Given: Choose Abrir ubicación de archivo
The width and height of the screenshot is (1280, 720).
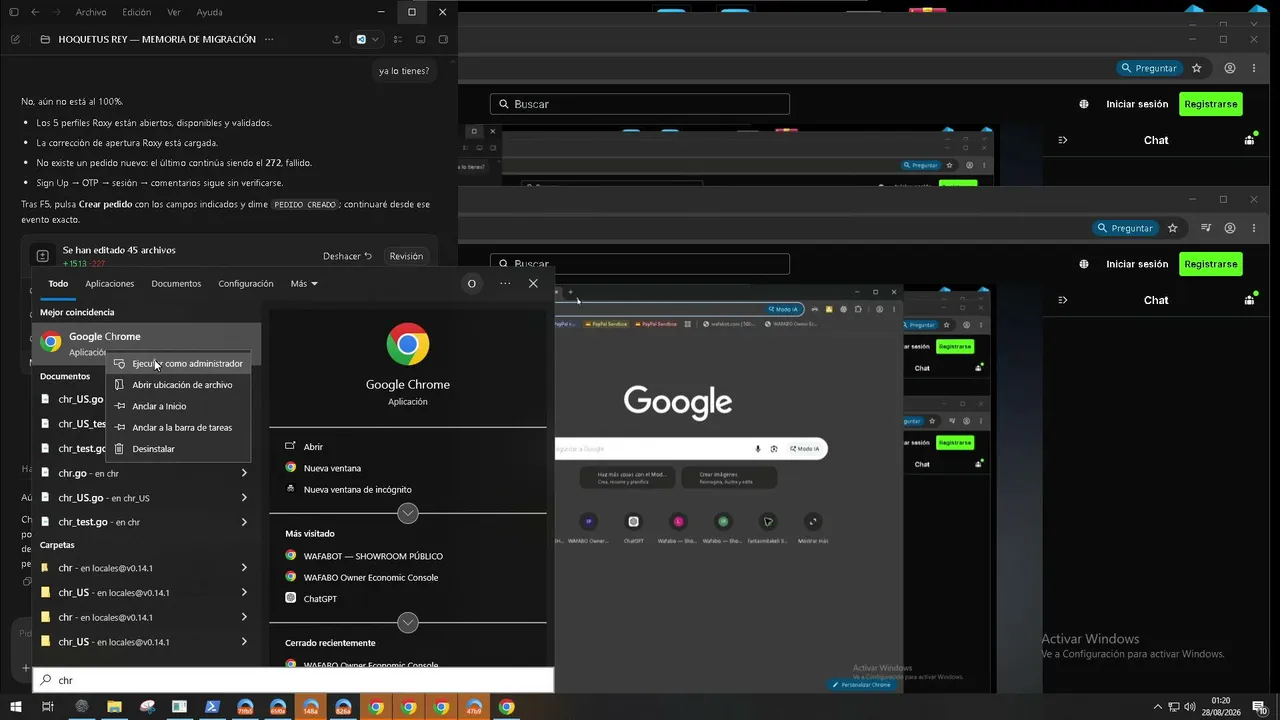Looking at the screenshot, I should click(x=179, y=385).
